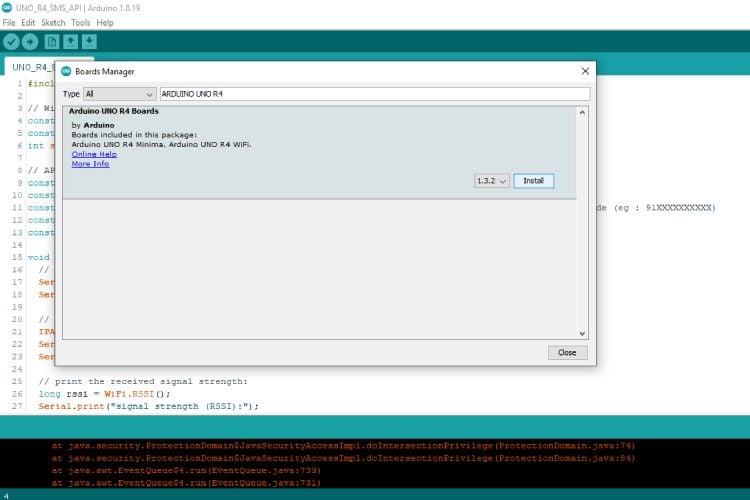Click the Arduino logo in Boards Manager title
Screen dimensions: 750x500
pos(66,71)
